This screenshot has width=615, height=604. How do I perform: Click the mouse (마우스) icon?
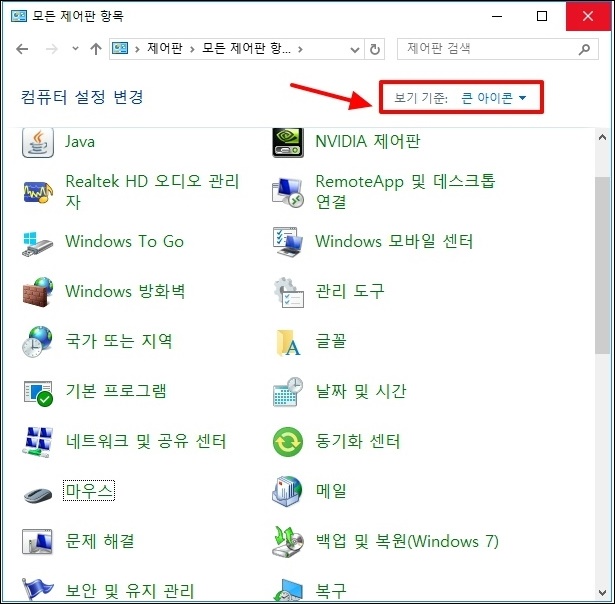(x=38, y=494)
